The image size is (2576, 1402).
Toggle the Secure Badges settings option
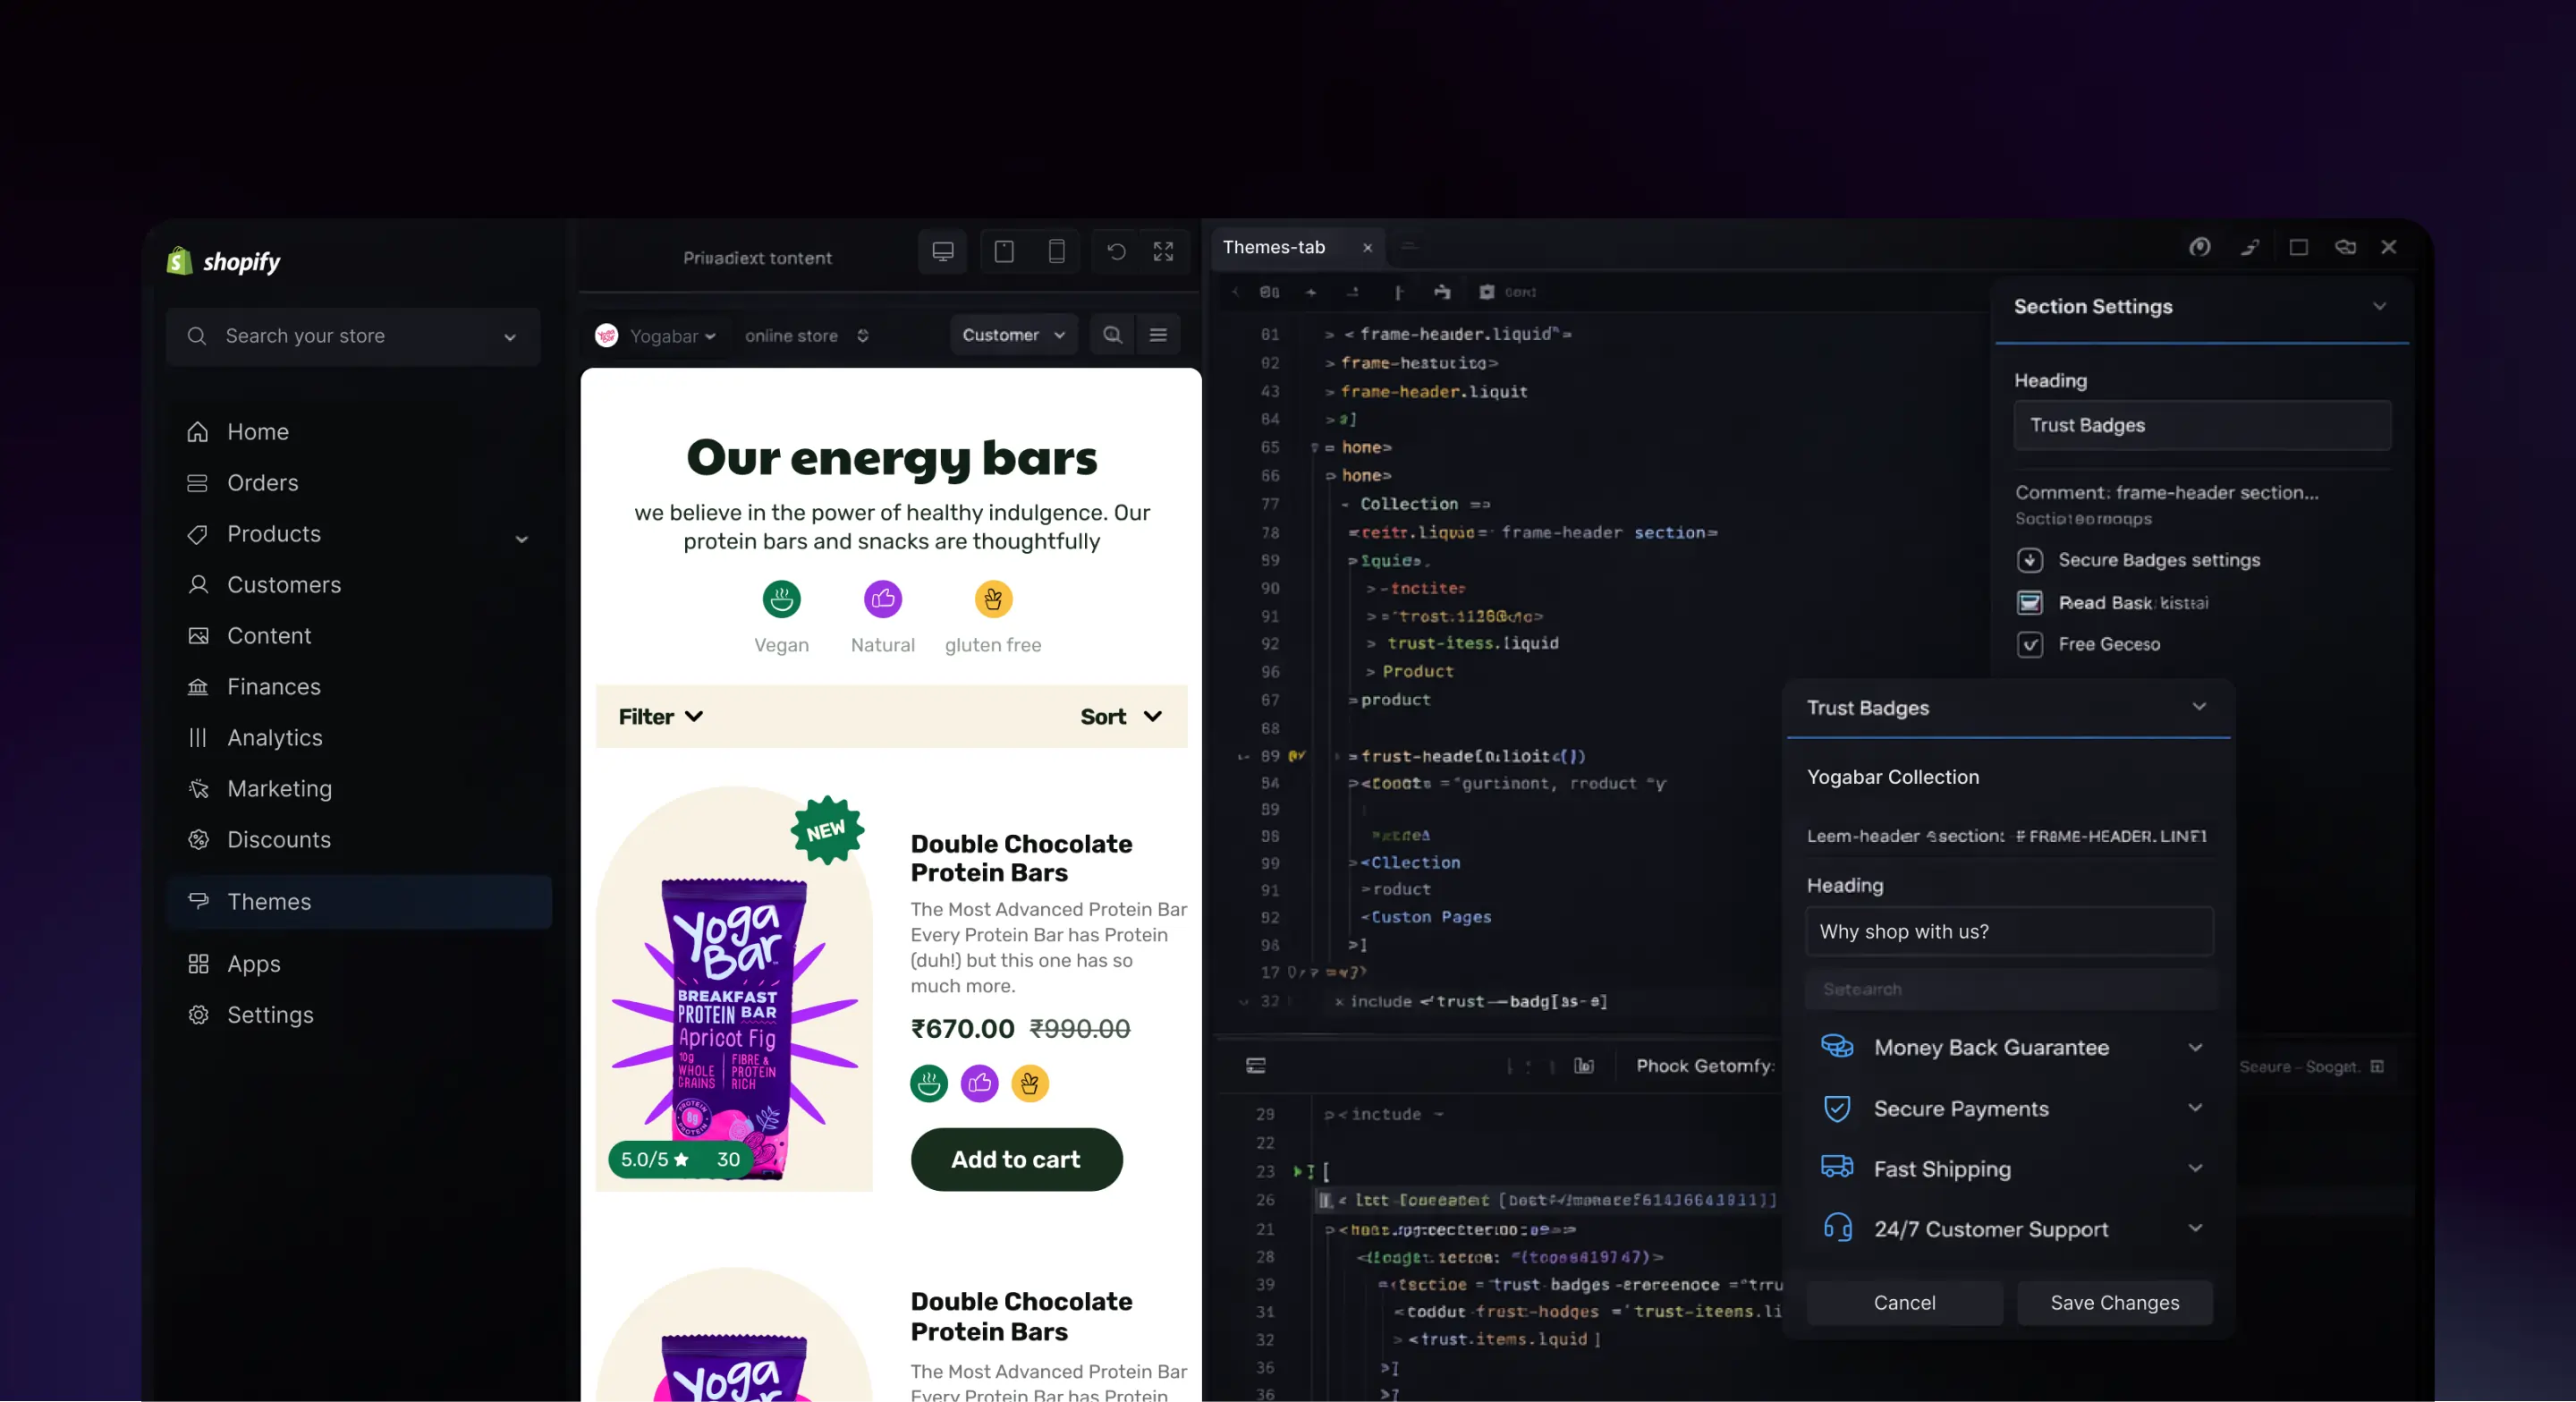pos(2031,560)
